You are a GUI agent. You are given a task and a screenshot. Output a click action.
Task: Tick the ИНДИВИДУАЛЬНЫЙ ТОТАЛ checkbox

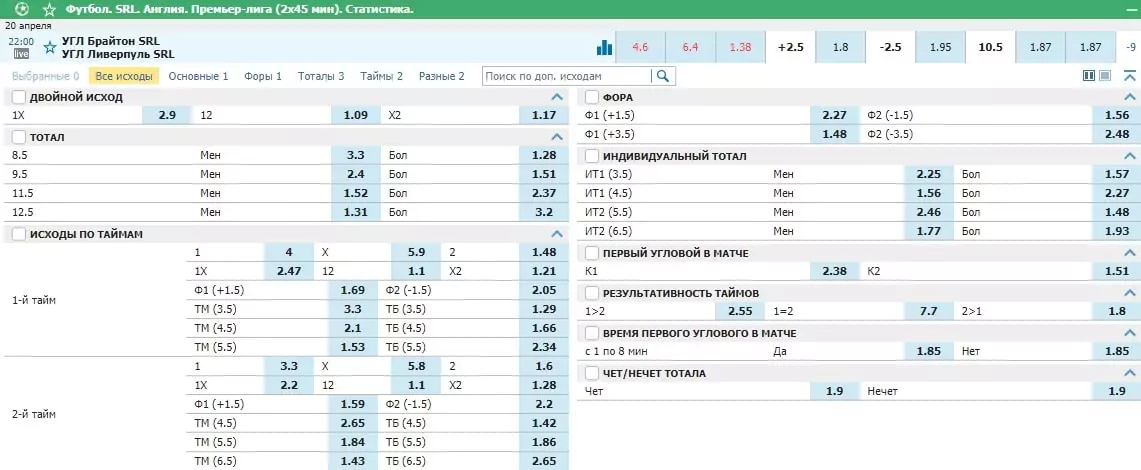[592, 156]
